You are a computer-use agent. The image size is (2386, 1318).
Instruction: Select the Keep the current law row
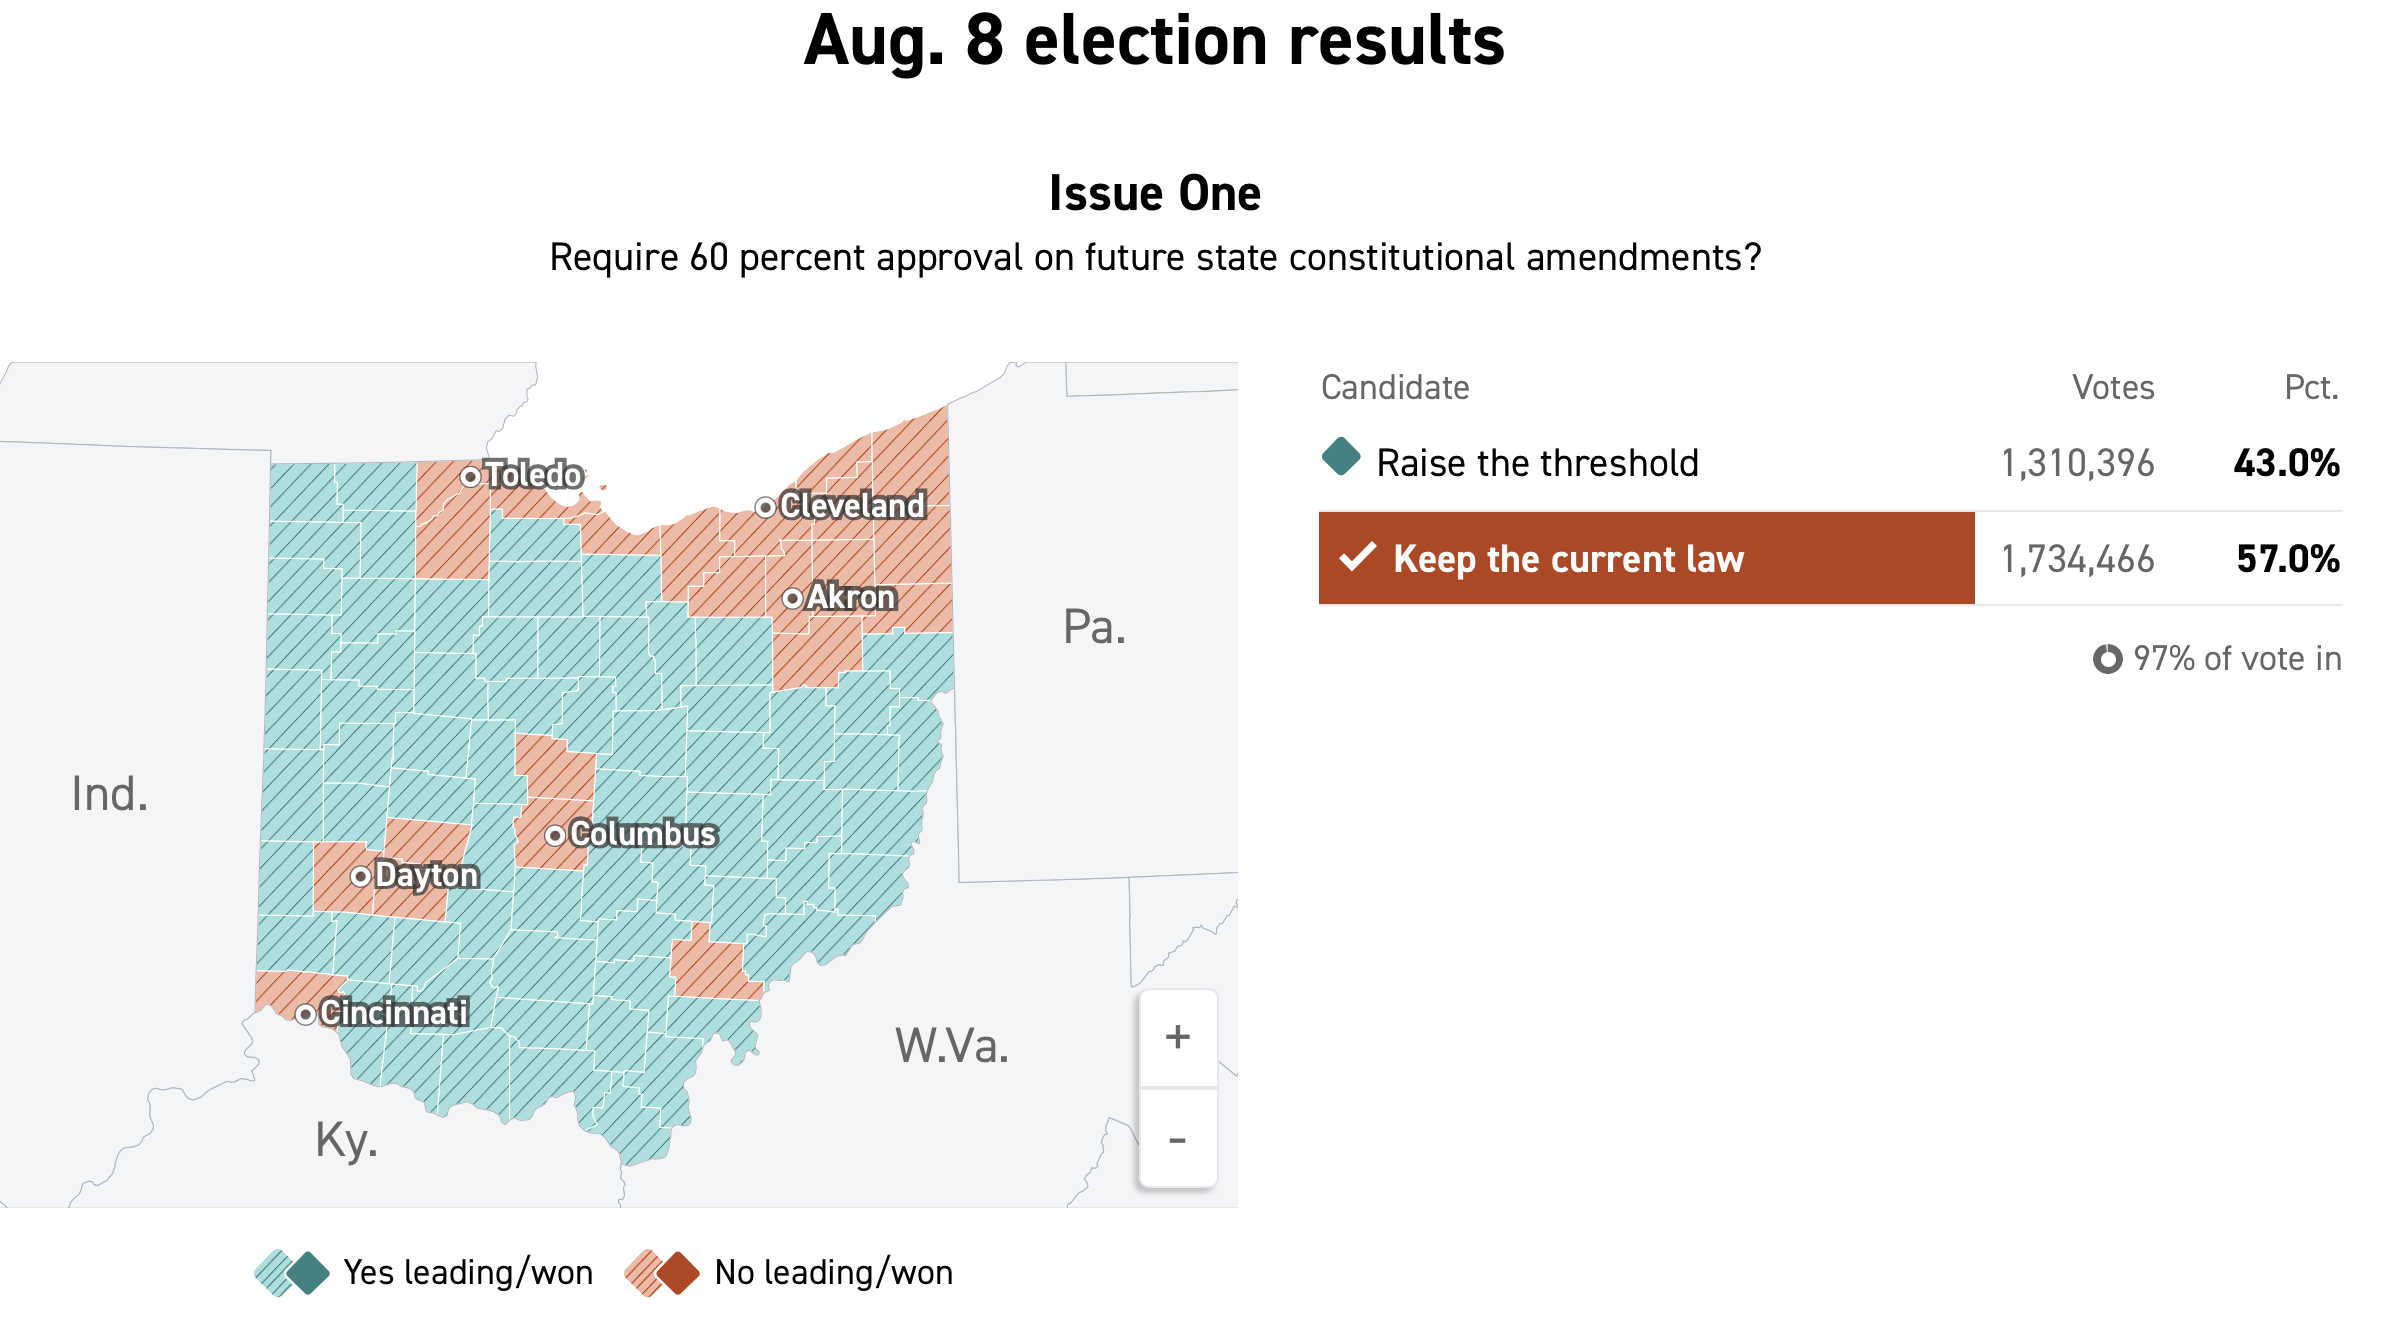click(x=1646, y=558)
